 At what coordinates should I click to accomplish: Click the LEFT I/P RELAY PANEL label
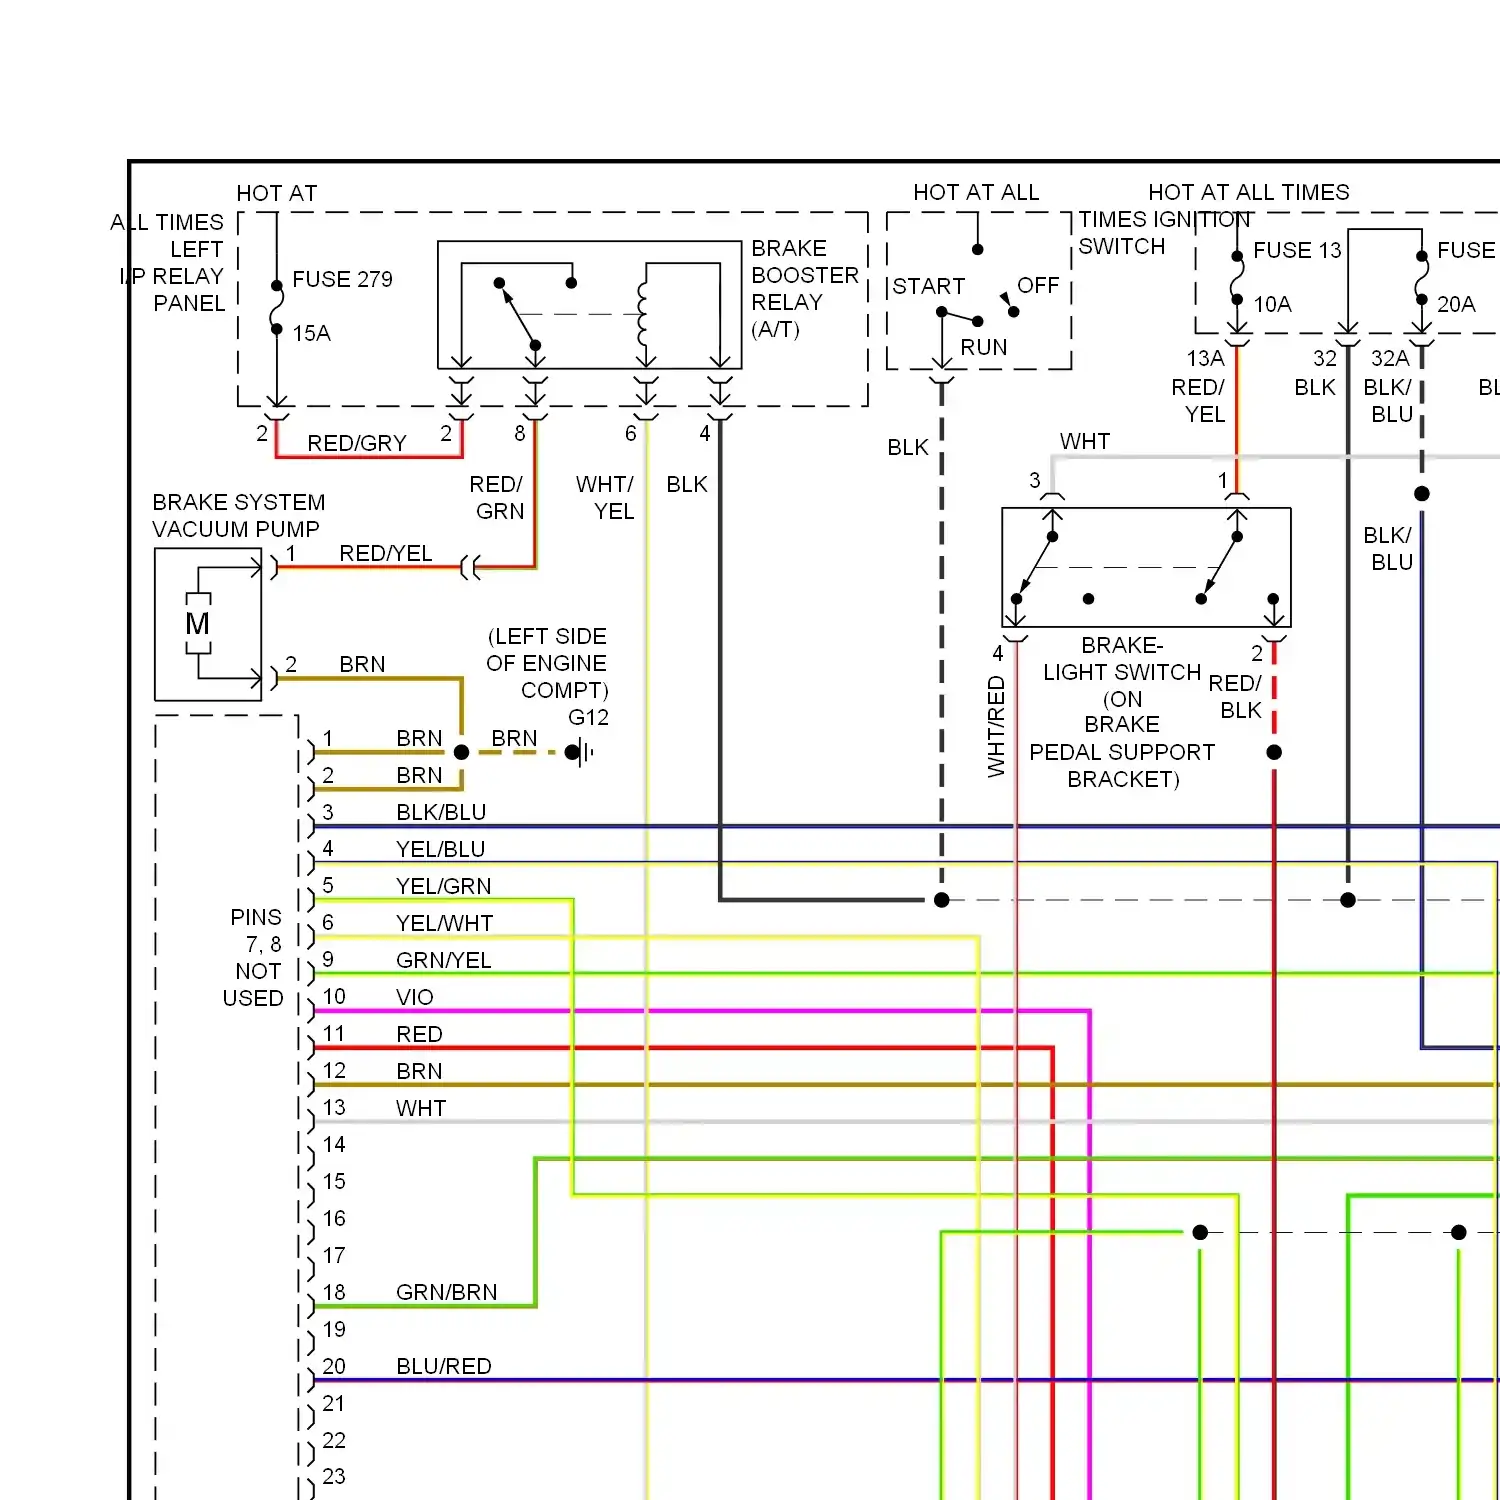coord(172,276)
